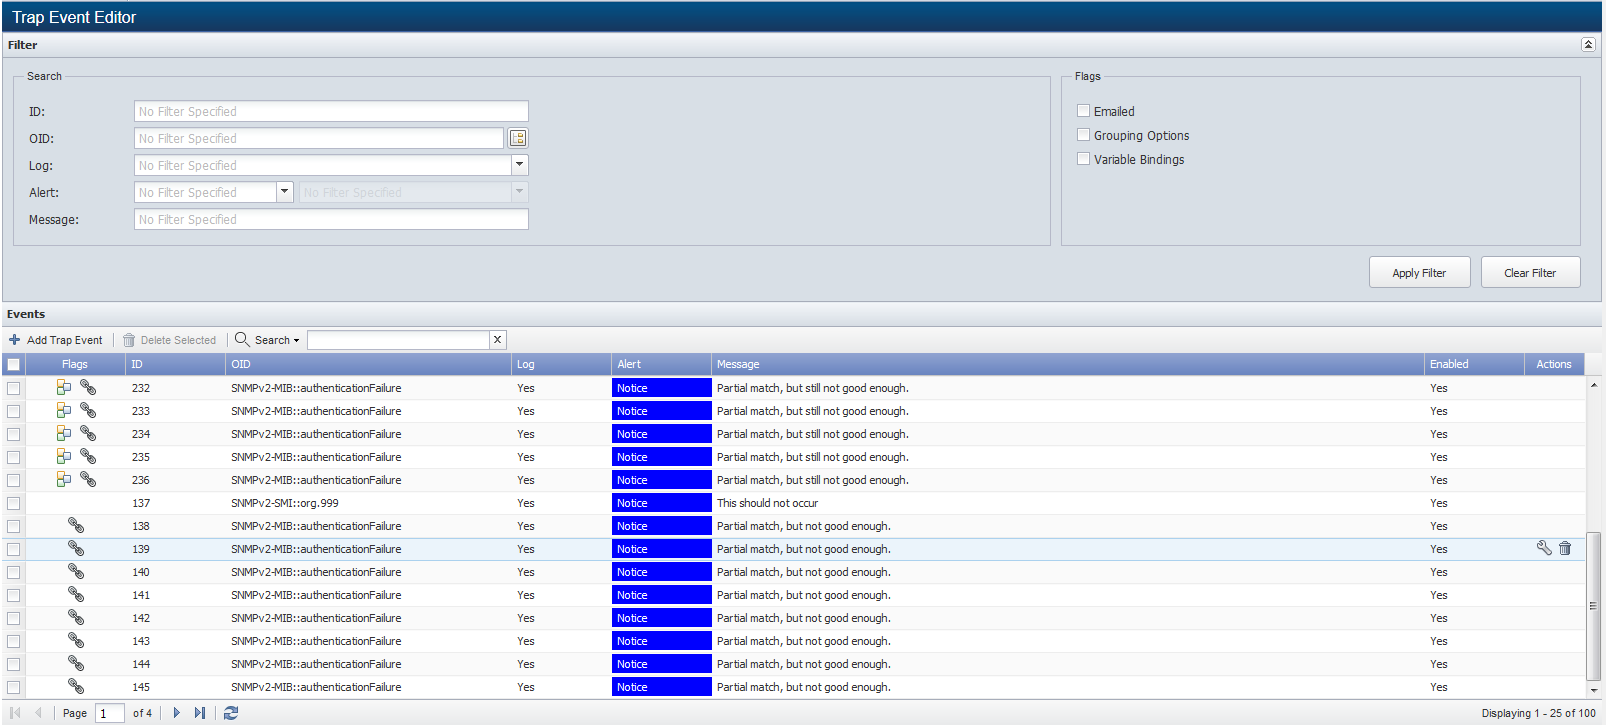The width and height of the screenshot is (1606, 725).
Task: Click Delete Selected in the Events toolbar
Action: (x=169, y=340)
